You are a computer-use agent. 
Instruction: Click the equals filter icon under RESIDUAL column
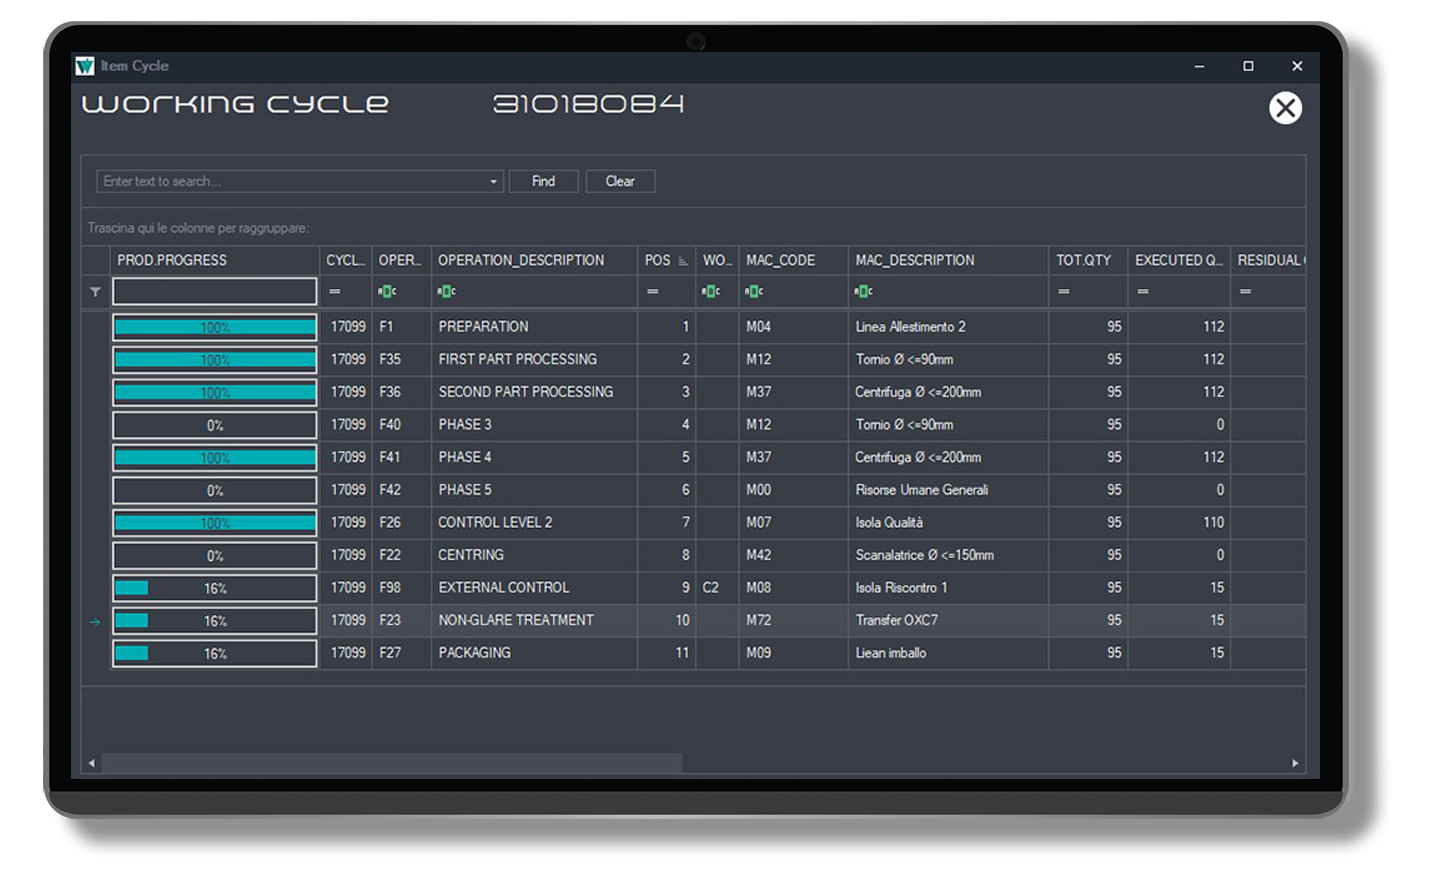[x=1245, y=292]
